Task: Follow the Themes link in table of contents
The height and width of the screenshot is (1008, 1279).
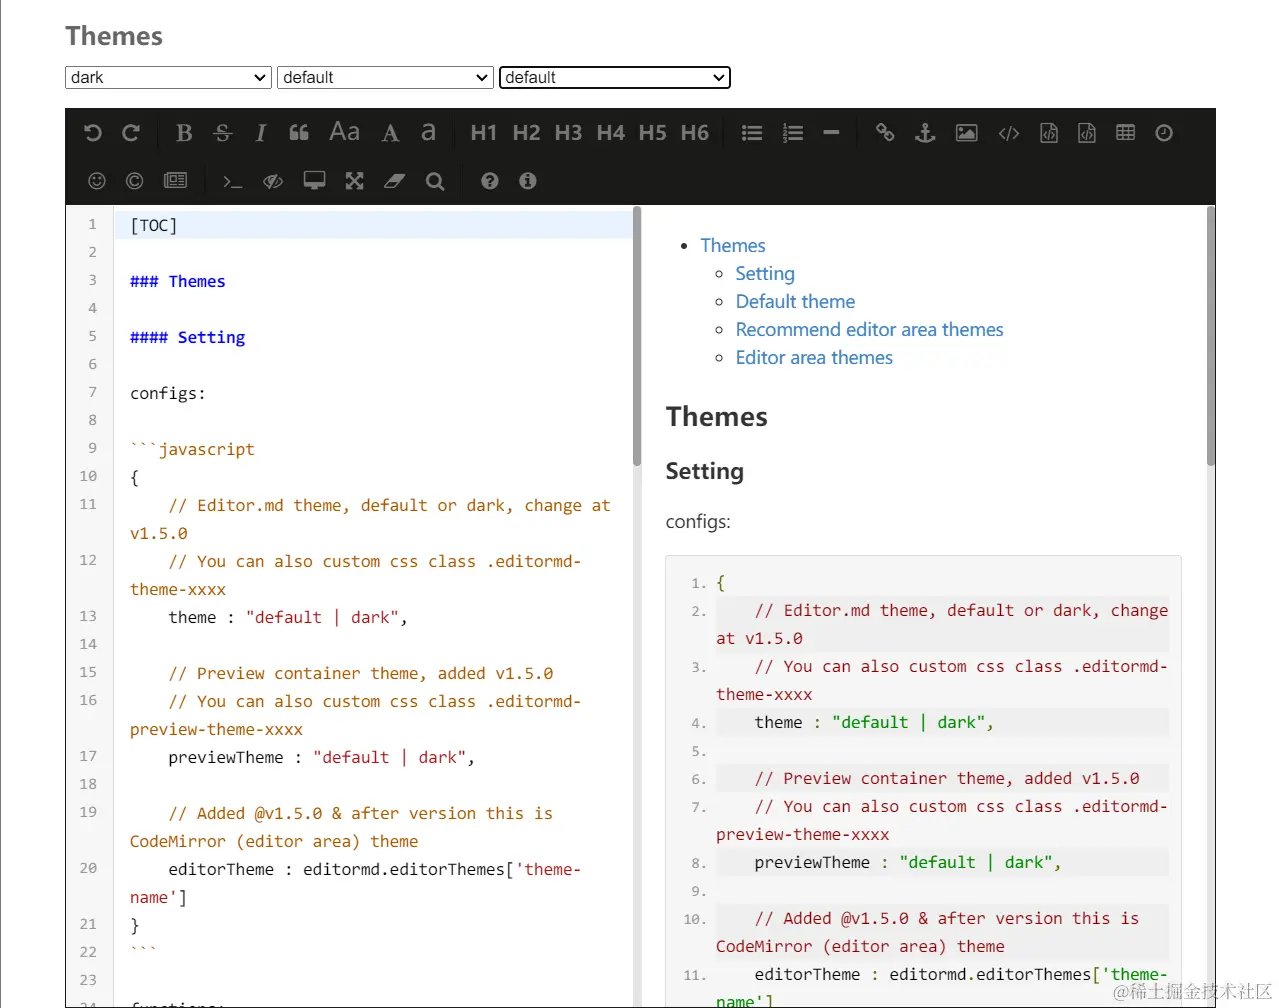Action: (x=733, y=246)
